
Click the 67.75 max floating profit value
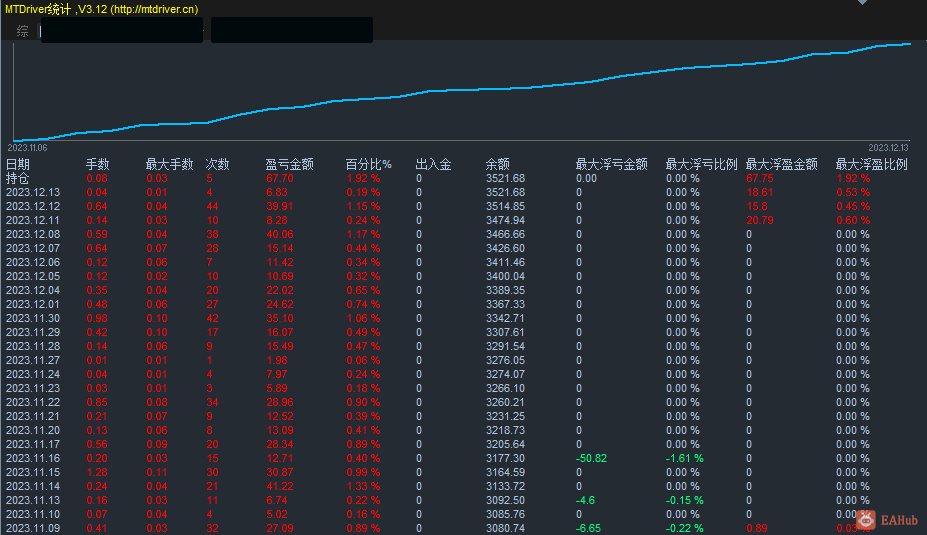coord(760,178)
